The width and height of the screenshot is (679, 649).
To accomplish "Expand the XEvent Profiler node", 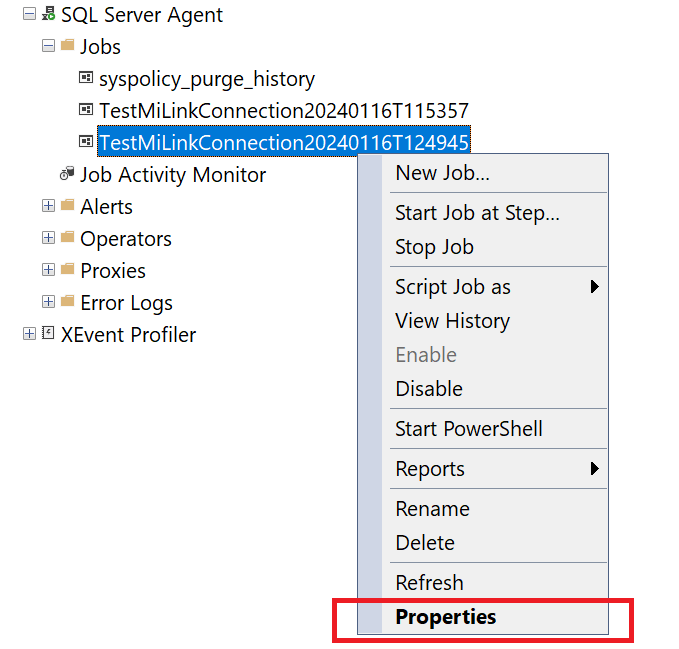I will coord(29,334).
